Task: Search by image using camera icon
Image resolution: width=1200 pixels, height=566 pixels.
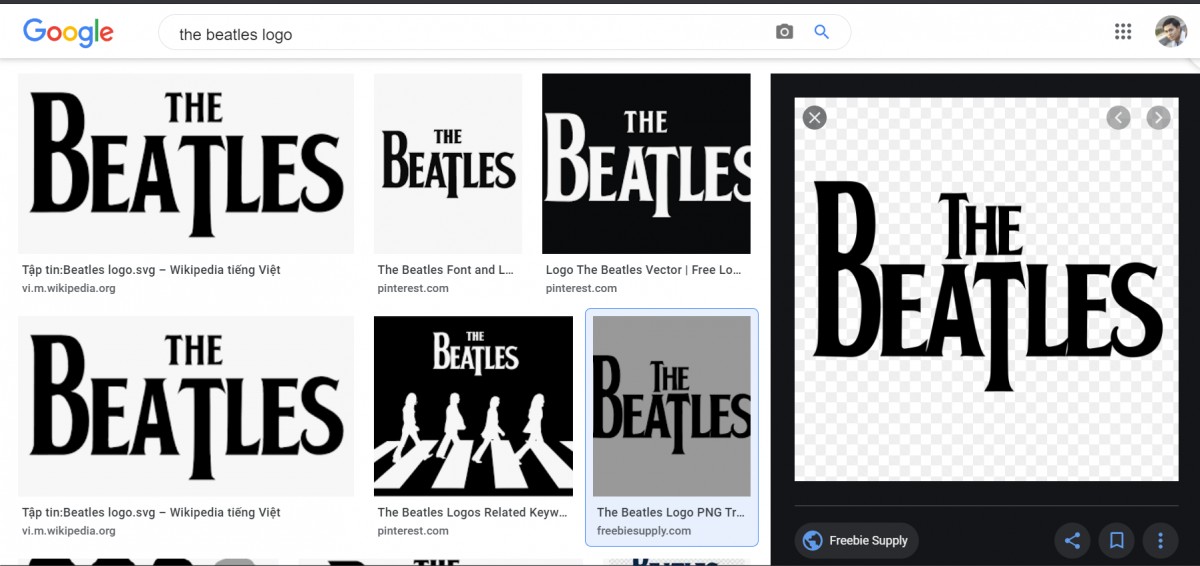Action: click(784, 32)
